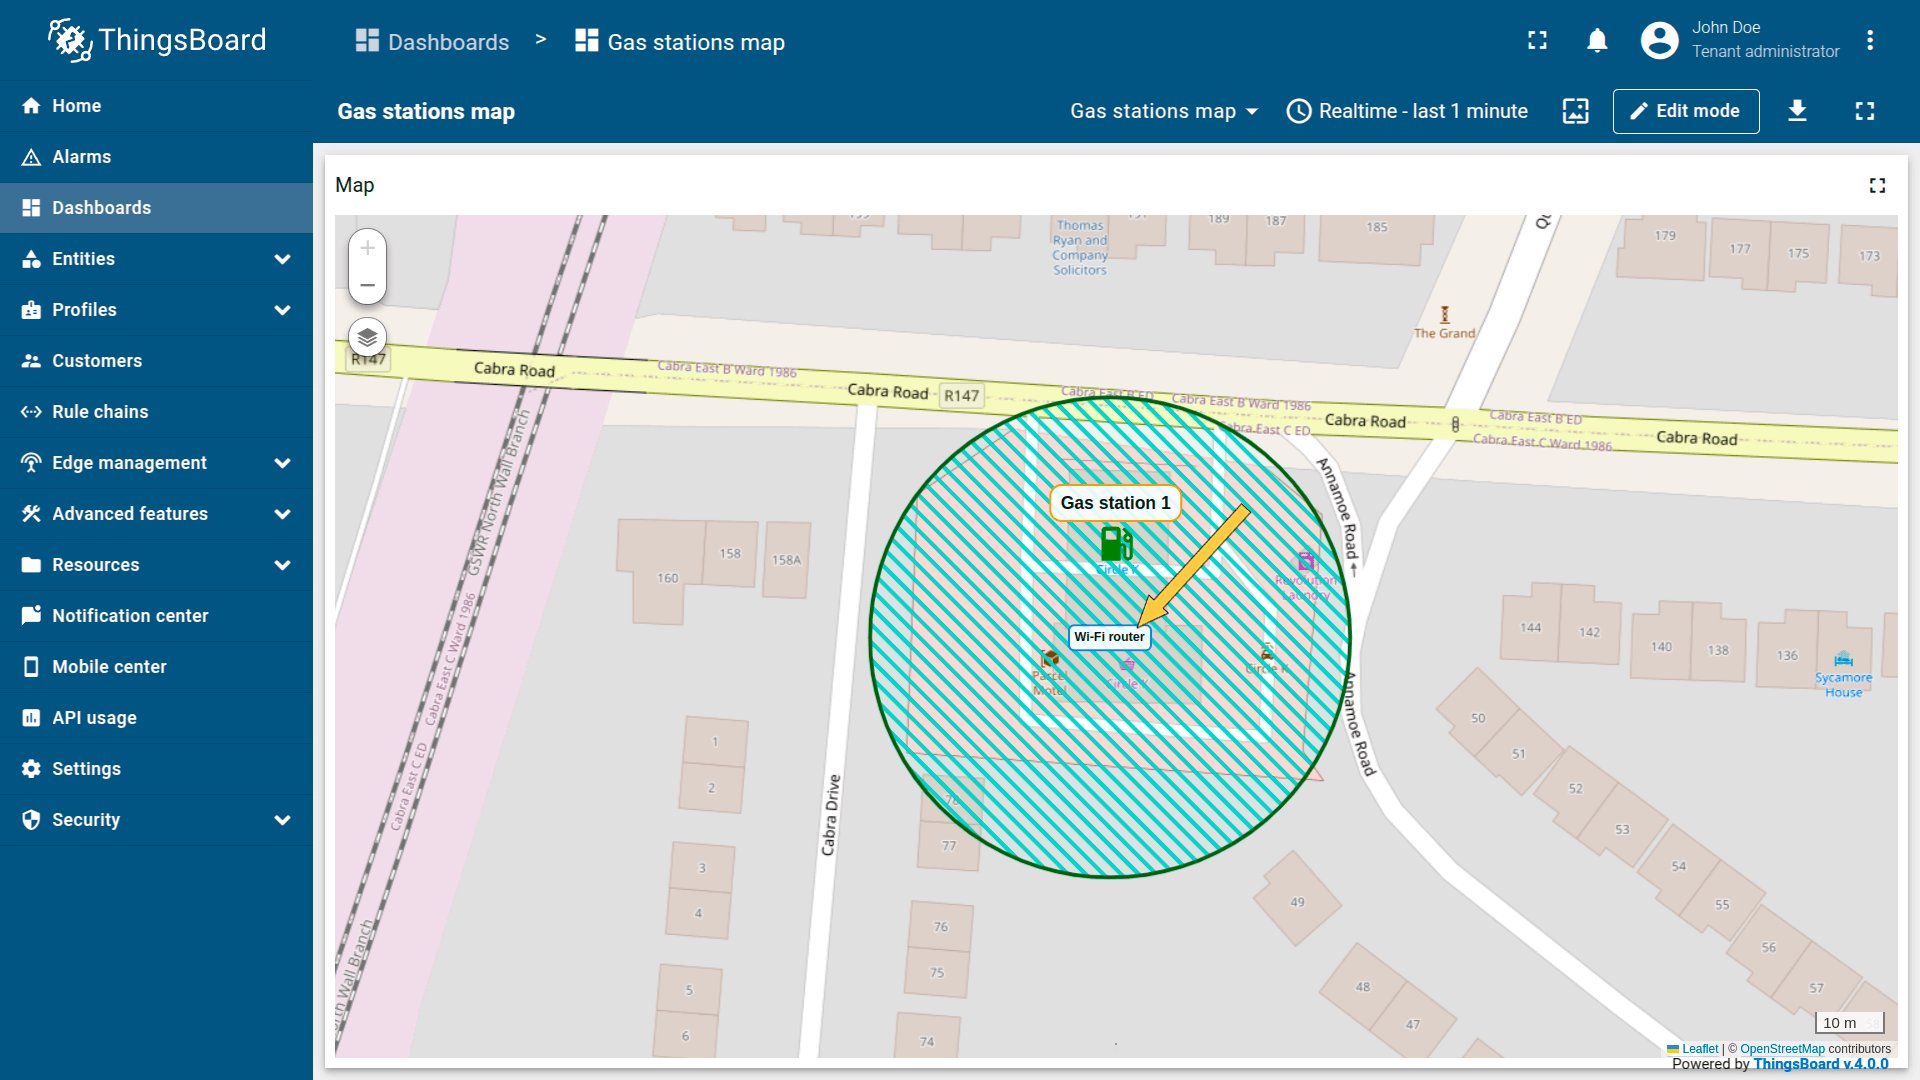Expand the Map widget to fullscreen

tap(1877, 186)
